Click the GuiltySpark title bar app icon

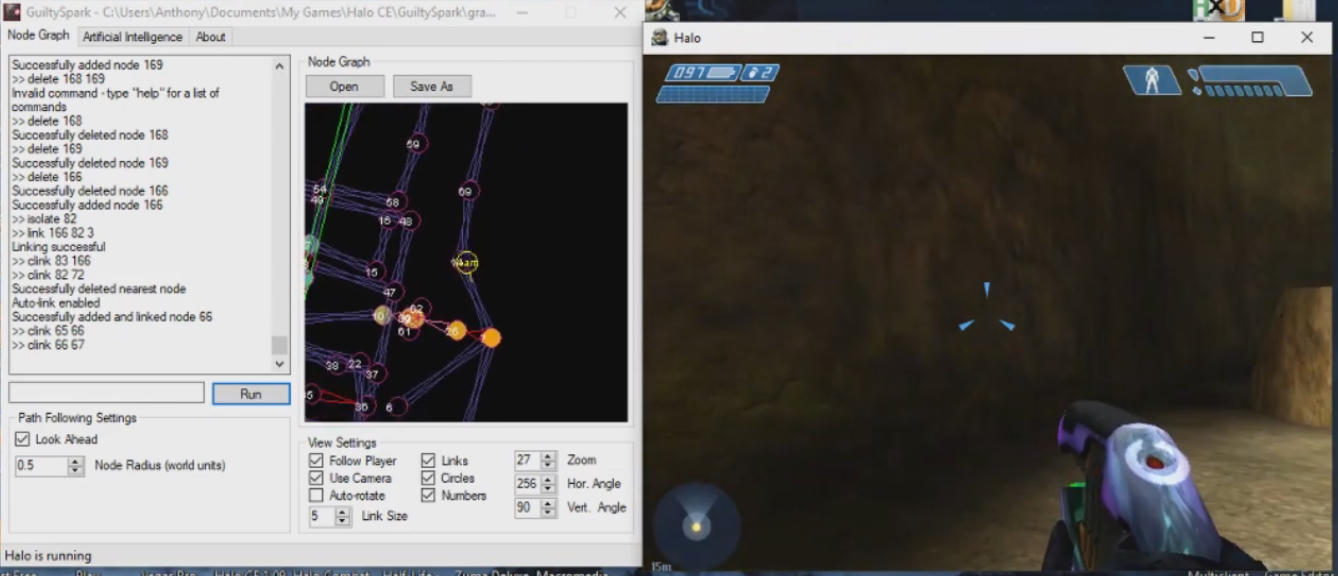(x=12, y=12)
